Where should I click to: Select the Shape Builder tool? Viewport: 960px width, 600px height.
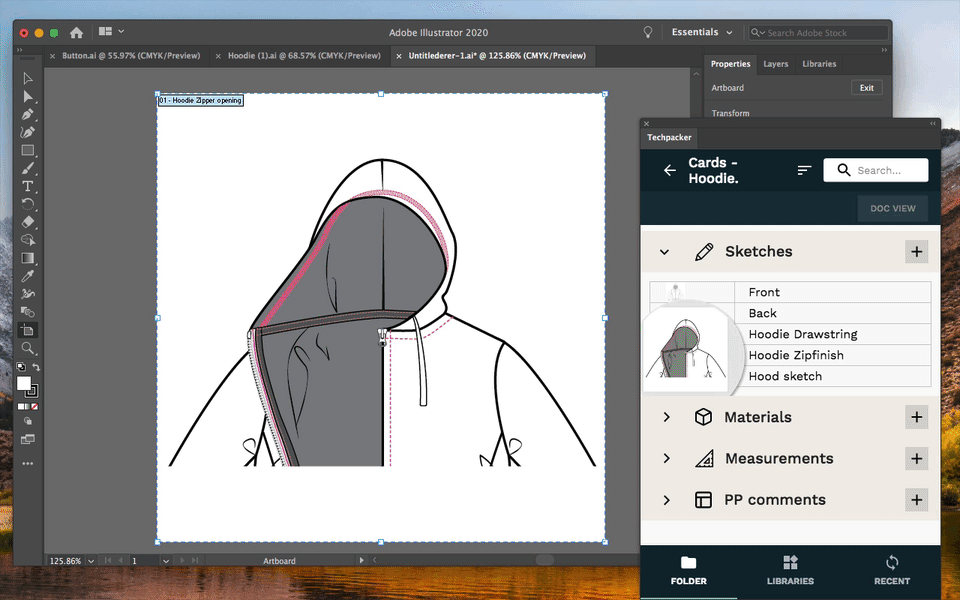point(28,240)
